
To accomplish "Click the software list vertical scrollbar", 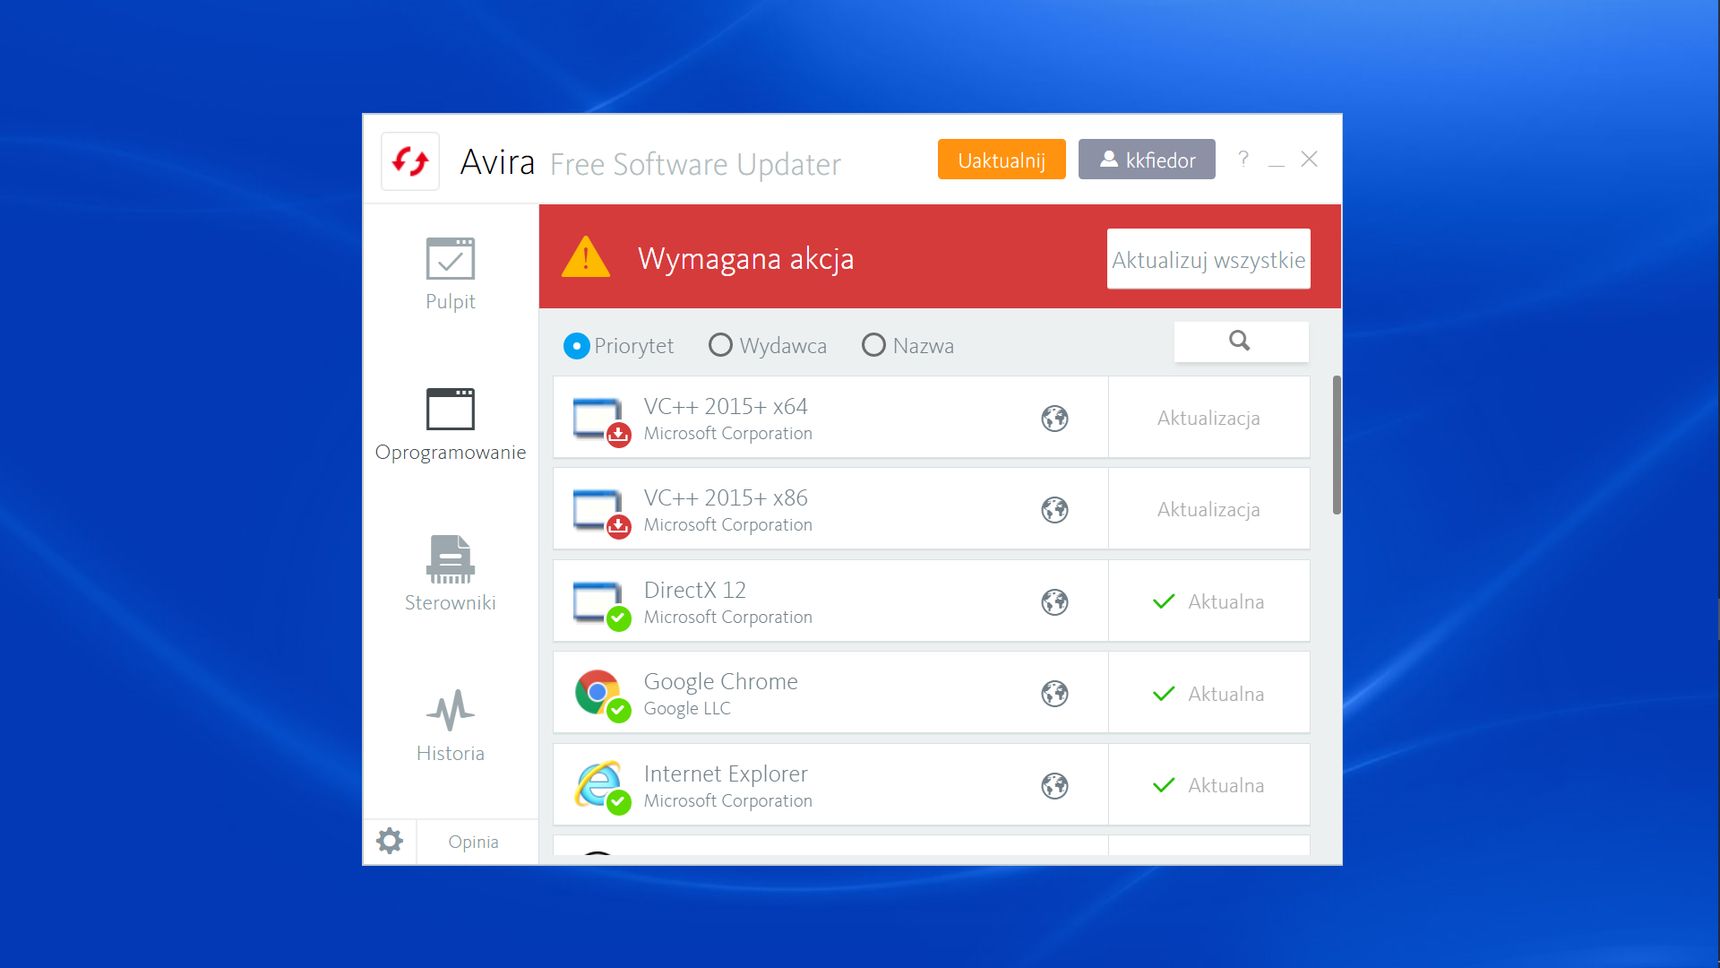I will click(1337, 445).
